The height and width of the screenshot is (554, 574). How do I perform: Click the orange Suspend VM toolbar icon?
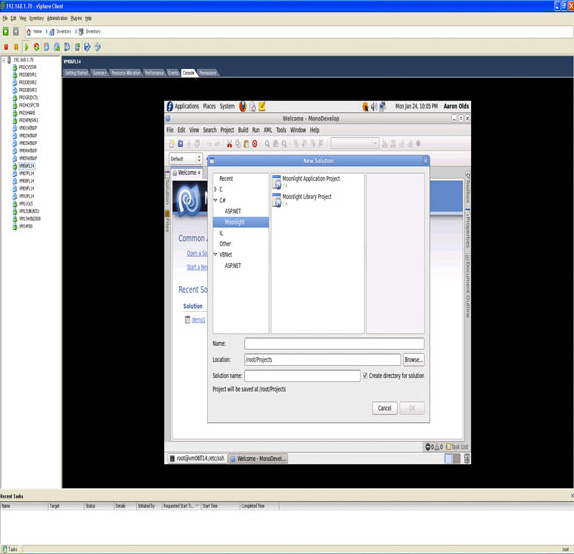[x=16, y=47]
